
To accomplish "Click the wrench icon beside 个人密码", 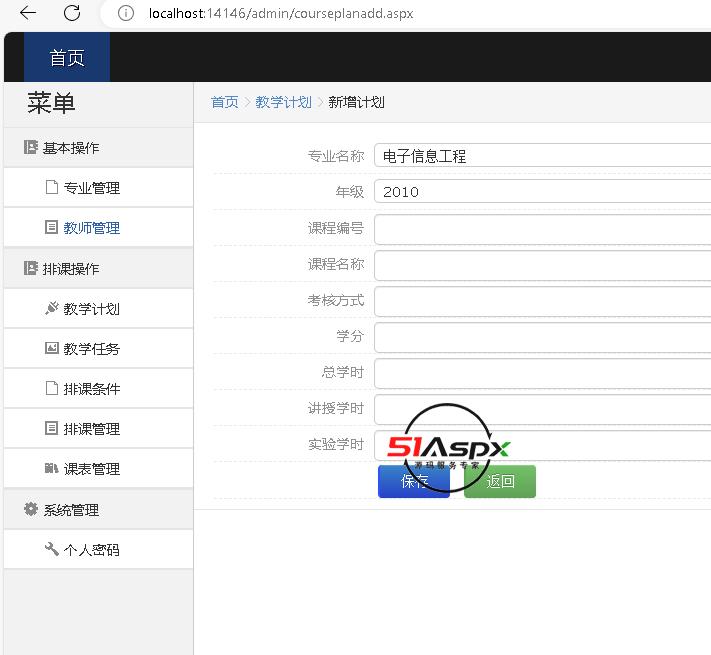I will click(52, 550).
